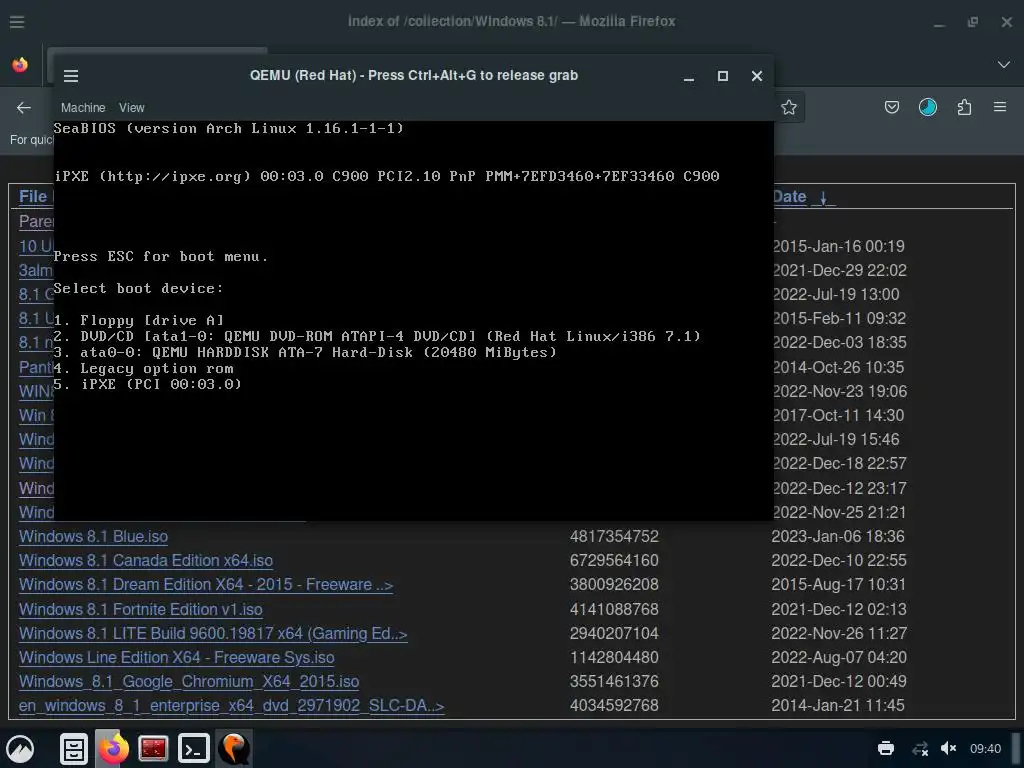Click file size 4817354752
Viewport: 1024px width, 768px height.
pyautogui.click(x=614, y=537)
